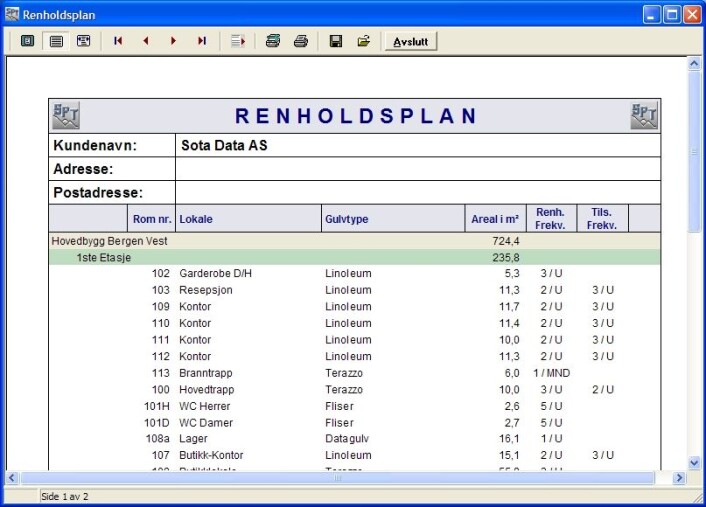Click room number 110
This screenshot has height=507, width=706.
pyautogui.click(x=161, y=323)
